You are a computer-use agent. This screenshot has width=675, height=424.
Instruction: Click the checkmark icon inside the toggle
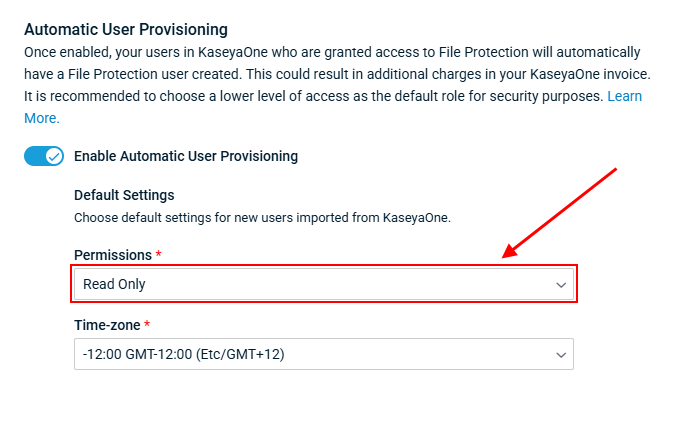click(x=54, y=156)
